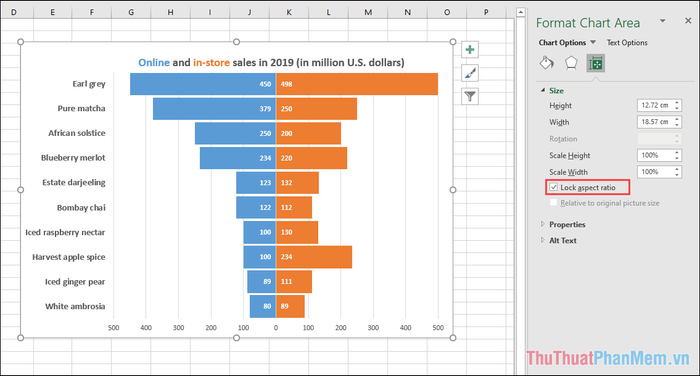Open the task pane options arrow
700x376 pixels.
pos(663,21)
